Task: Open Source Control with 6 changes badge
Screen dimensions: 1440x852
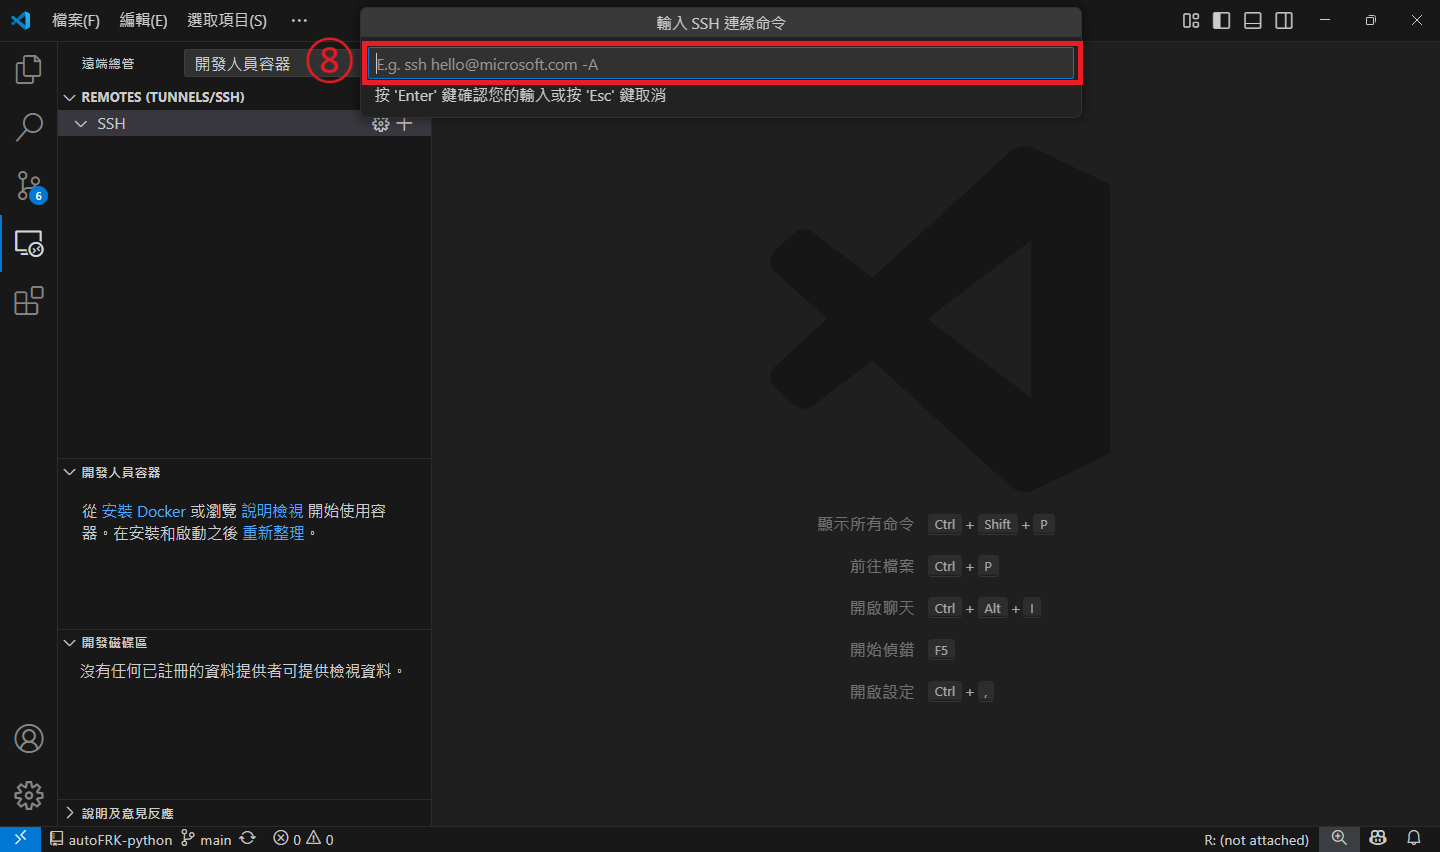Action: pyautogui.click(x=29, y=186)
